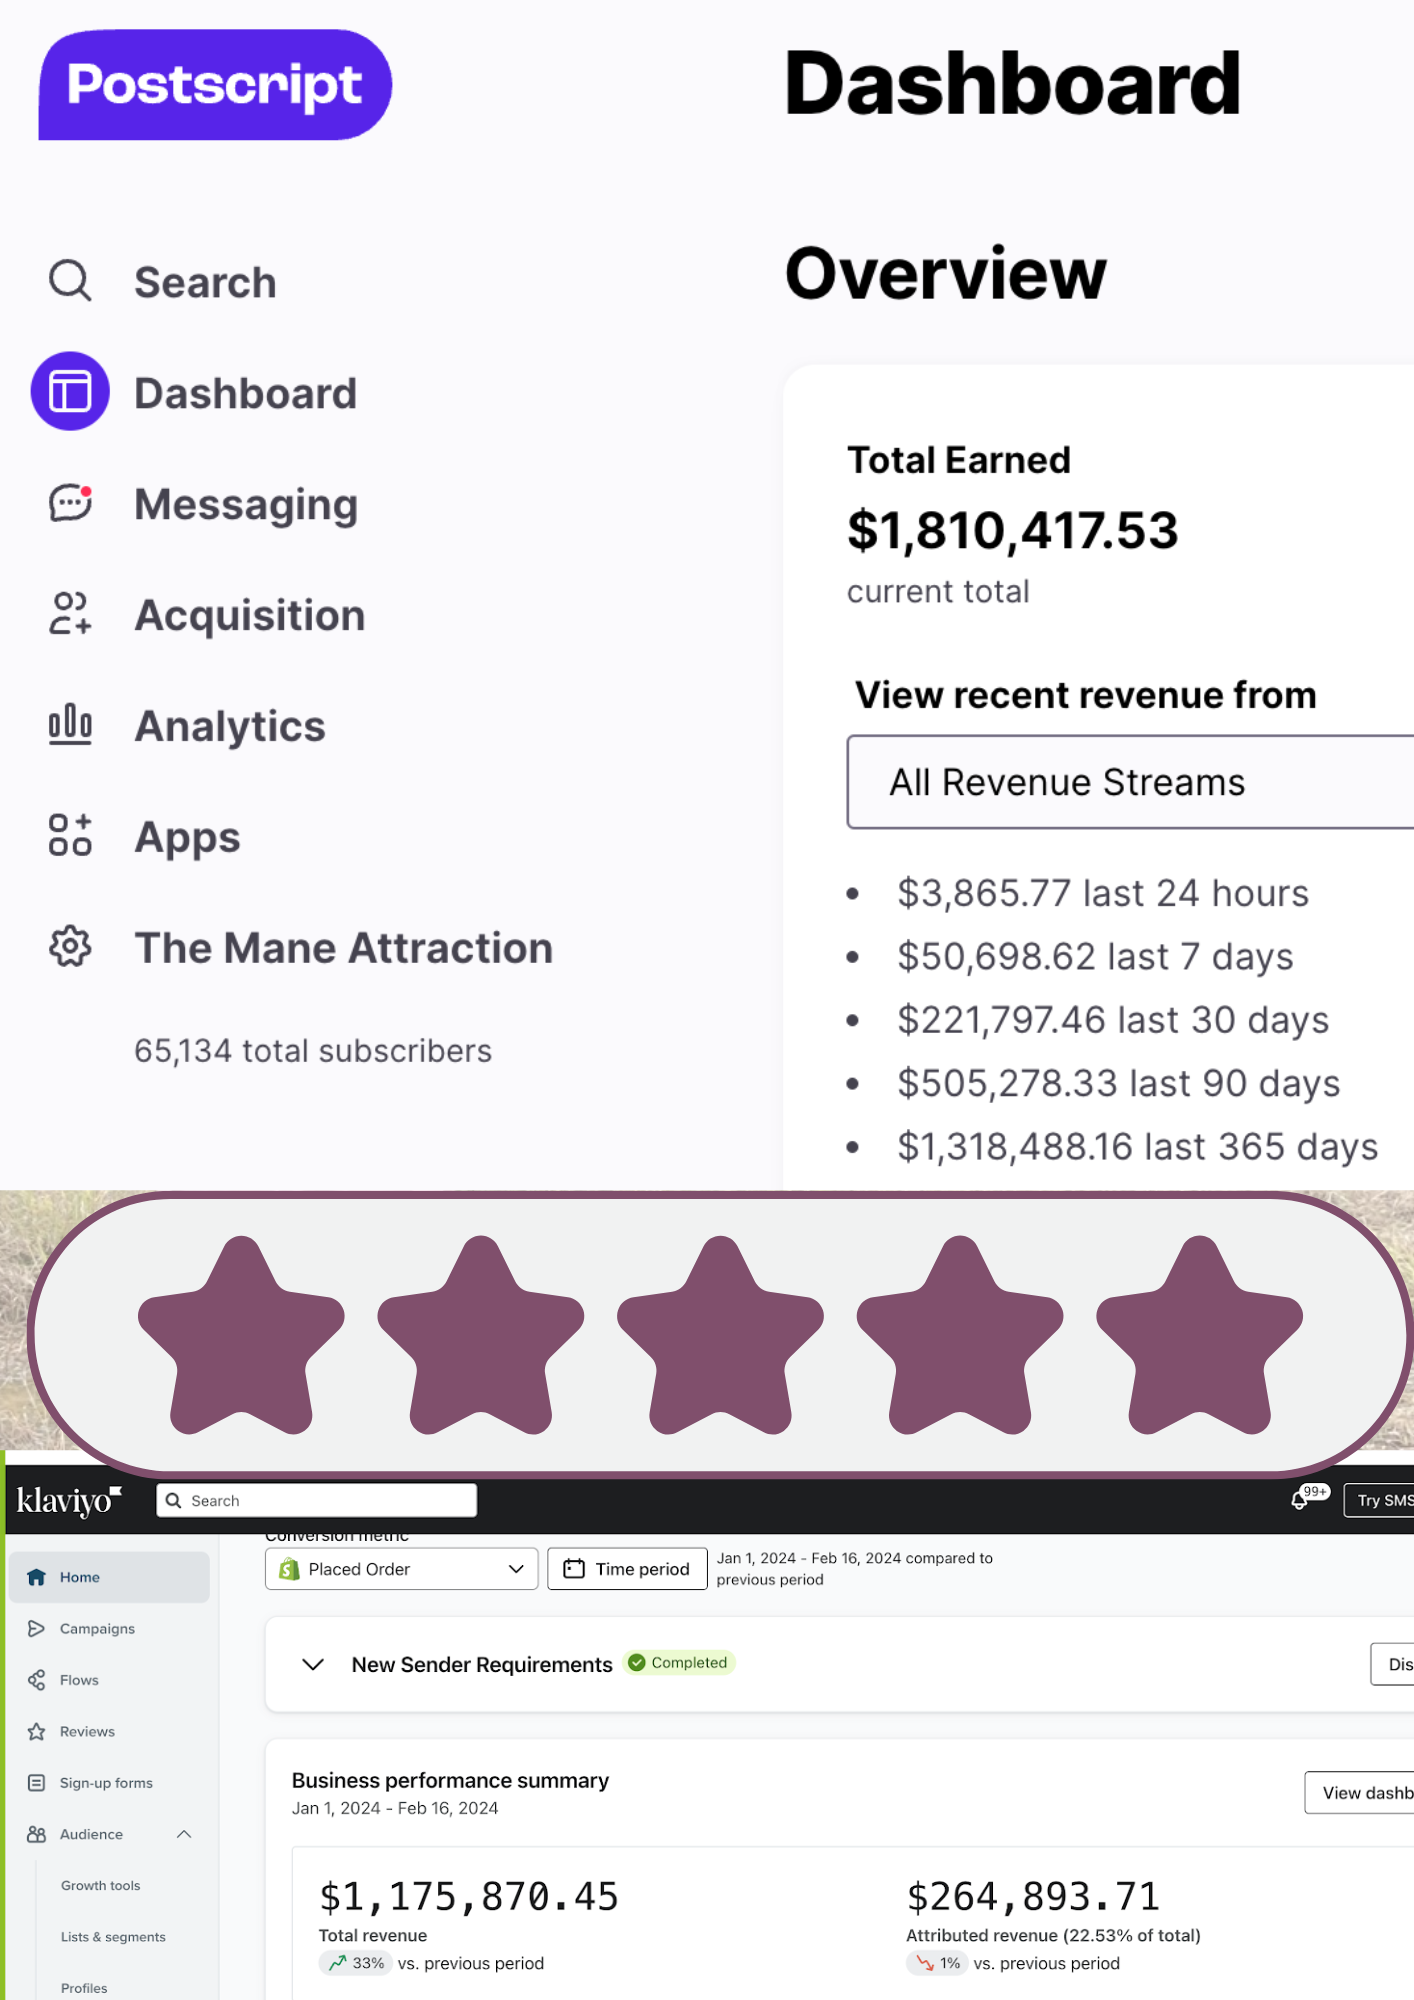Open Lists & segments under Audience
Screen dimensions: 1414x2000
113,1936
